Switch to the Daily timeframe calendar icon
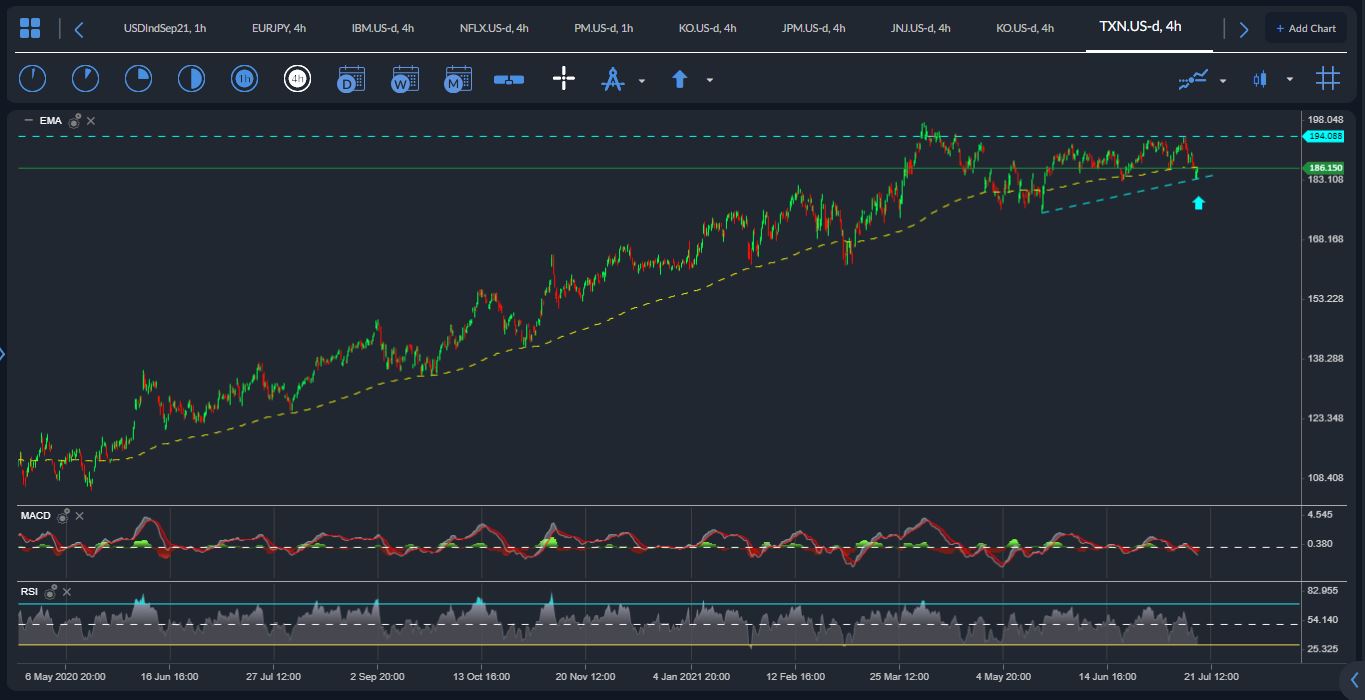The height and width of the screenshot is (700, 1365). (x=351, y=79)
